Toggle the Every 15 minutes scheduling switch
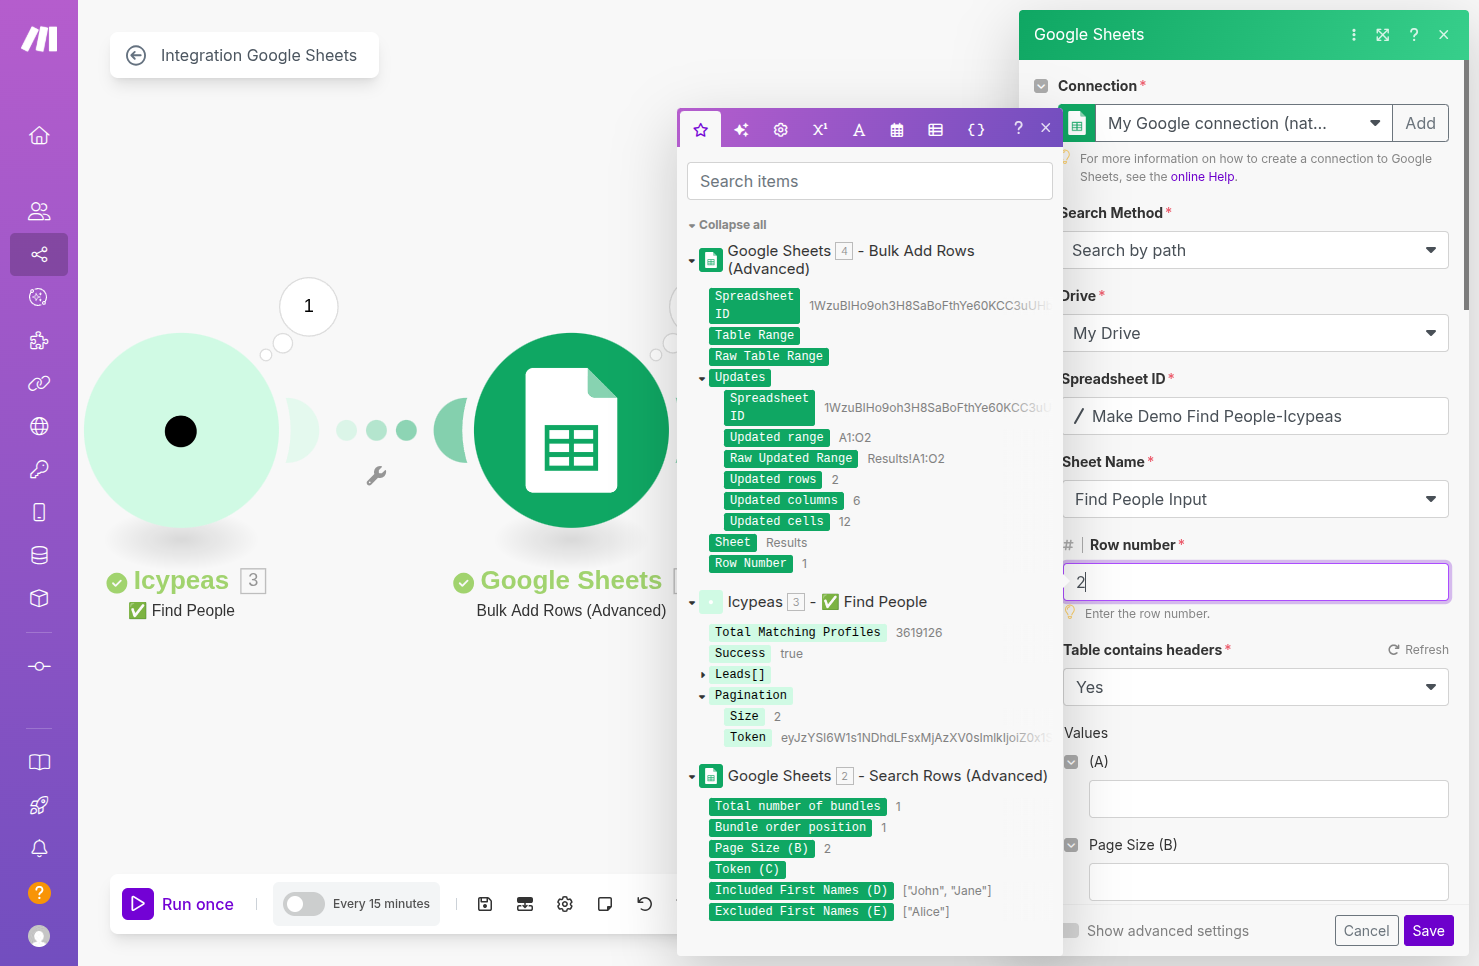The image size is (1479, 966). point(304,904)
